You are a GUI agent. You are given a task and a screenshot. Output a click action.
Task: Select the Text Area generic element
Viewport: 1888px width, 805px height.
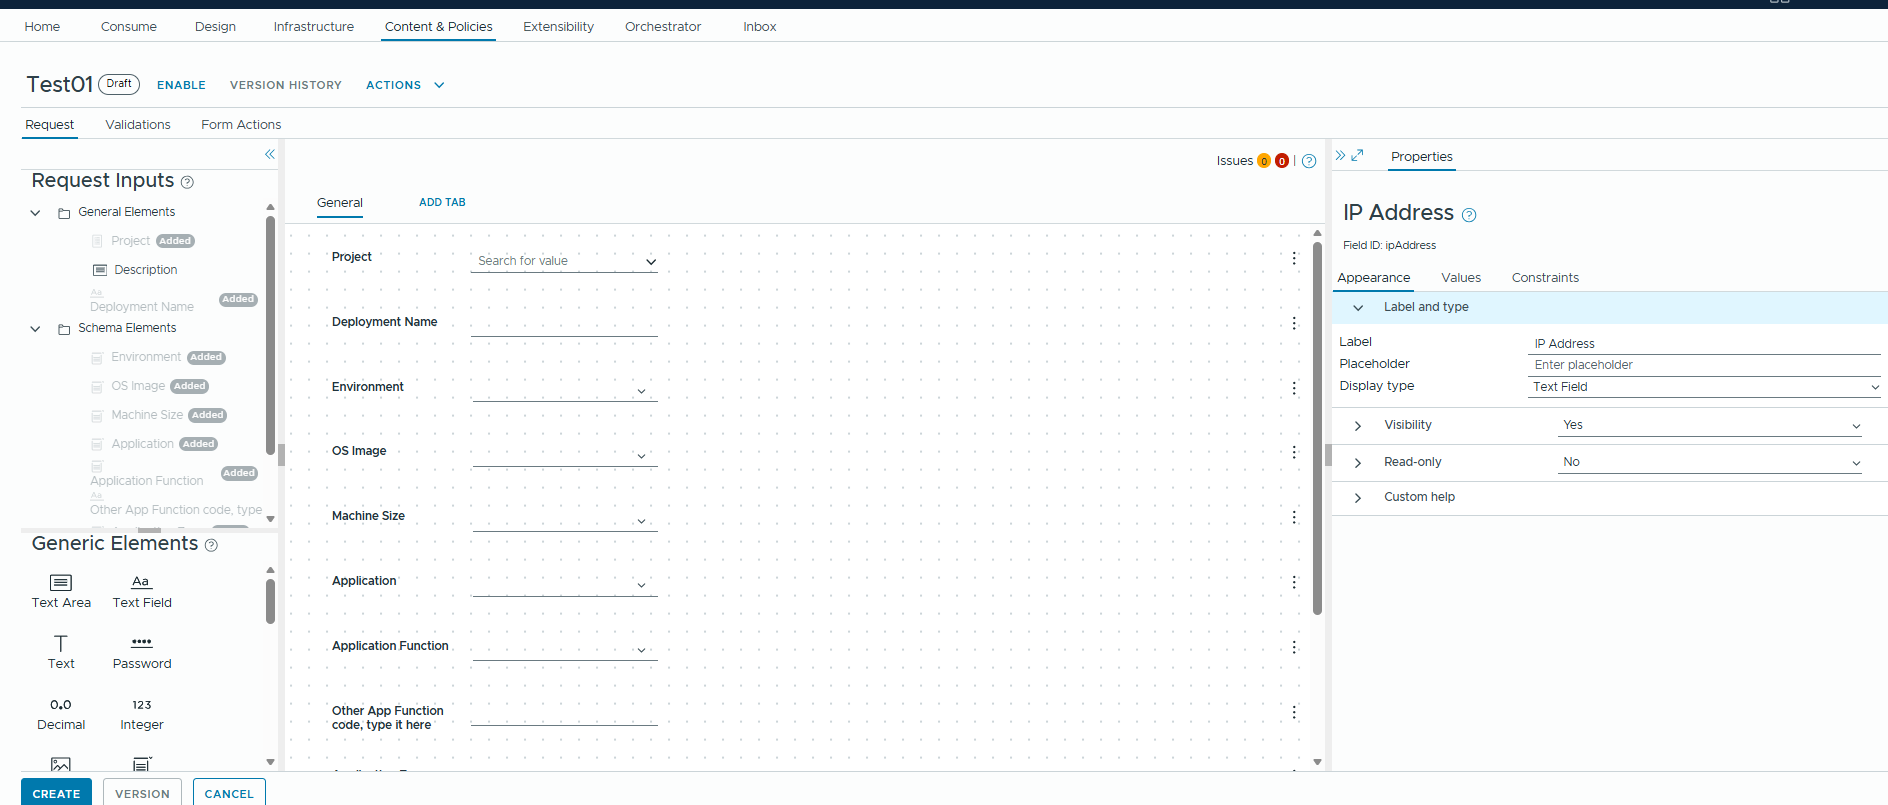click(61, 591)
